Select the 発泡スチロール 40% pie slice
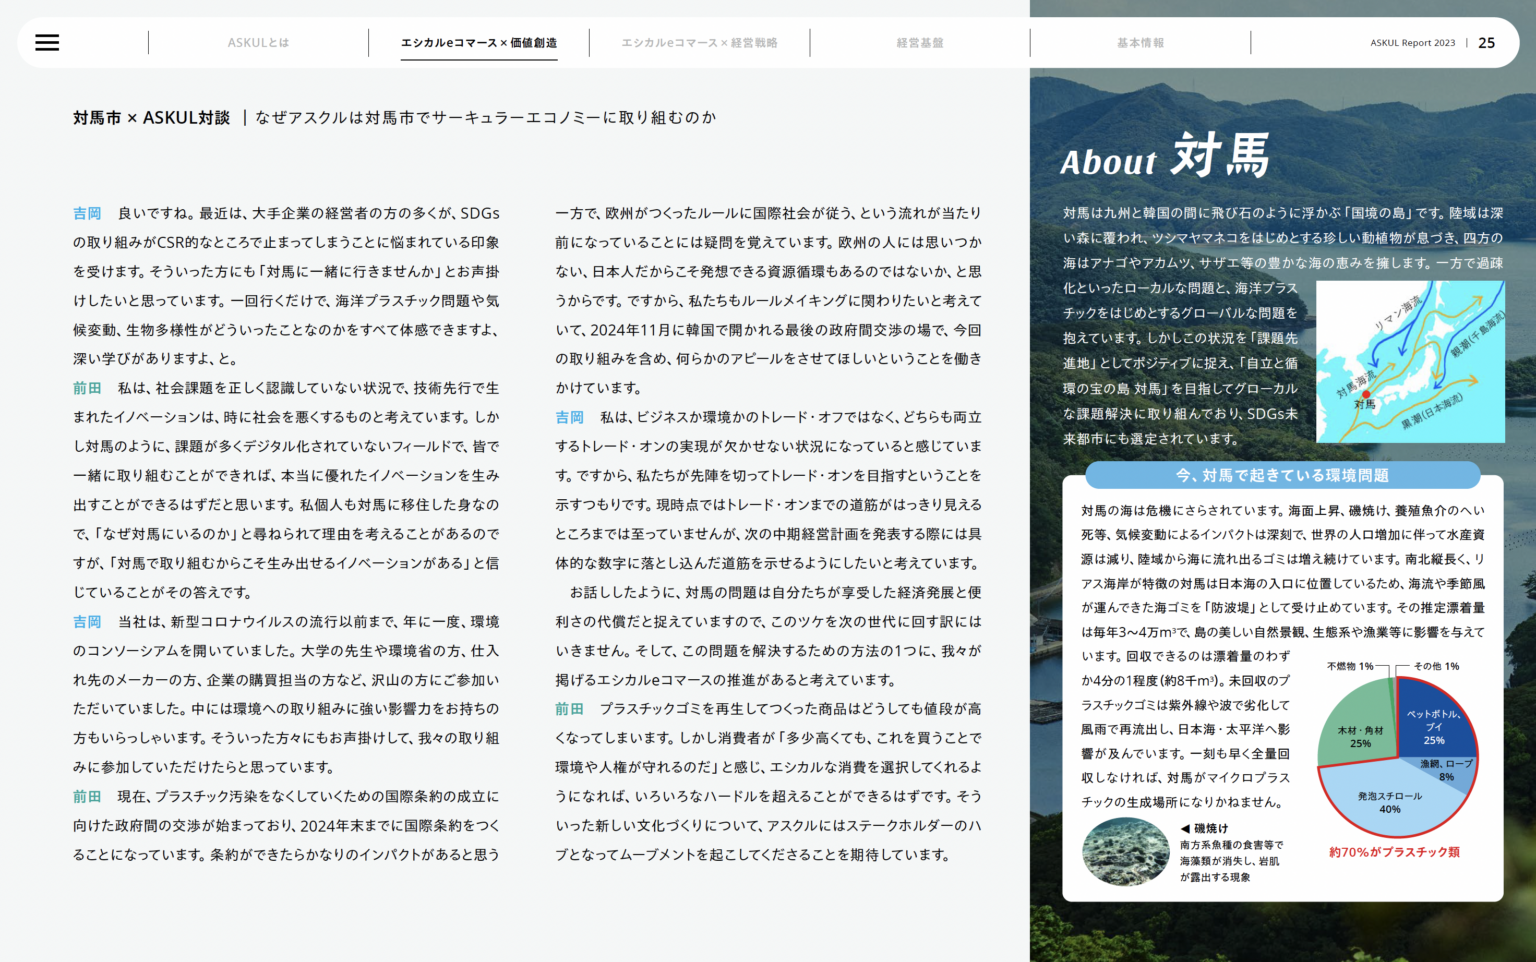This screenshot has height=962, width=1536. (1390, 801)
